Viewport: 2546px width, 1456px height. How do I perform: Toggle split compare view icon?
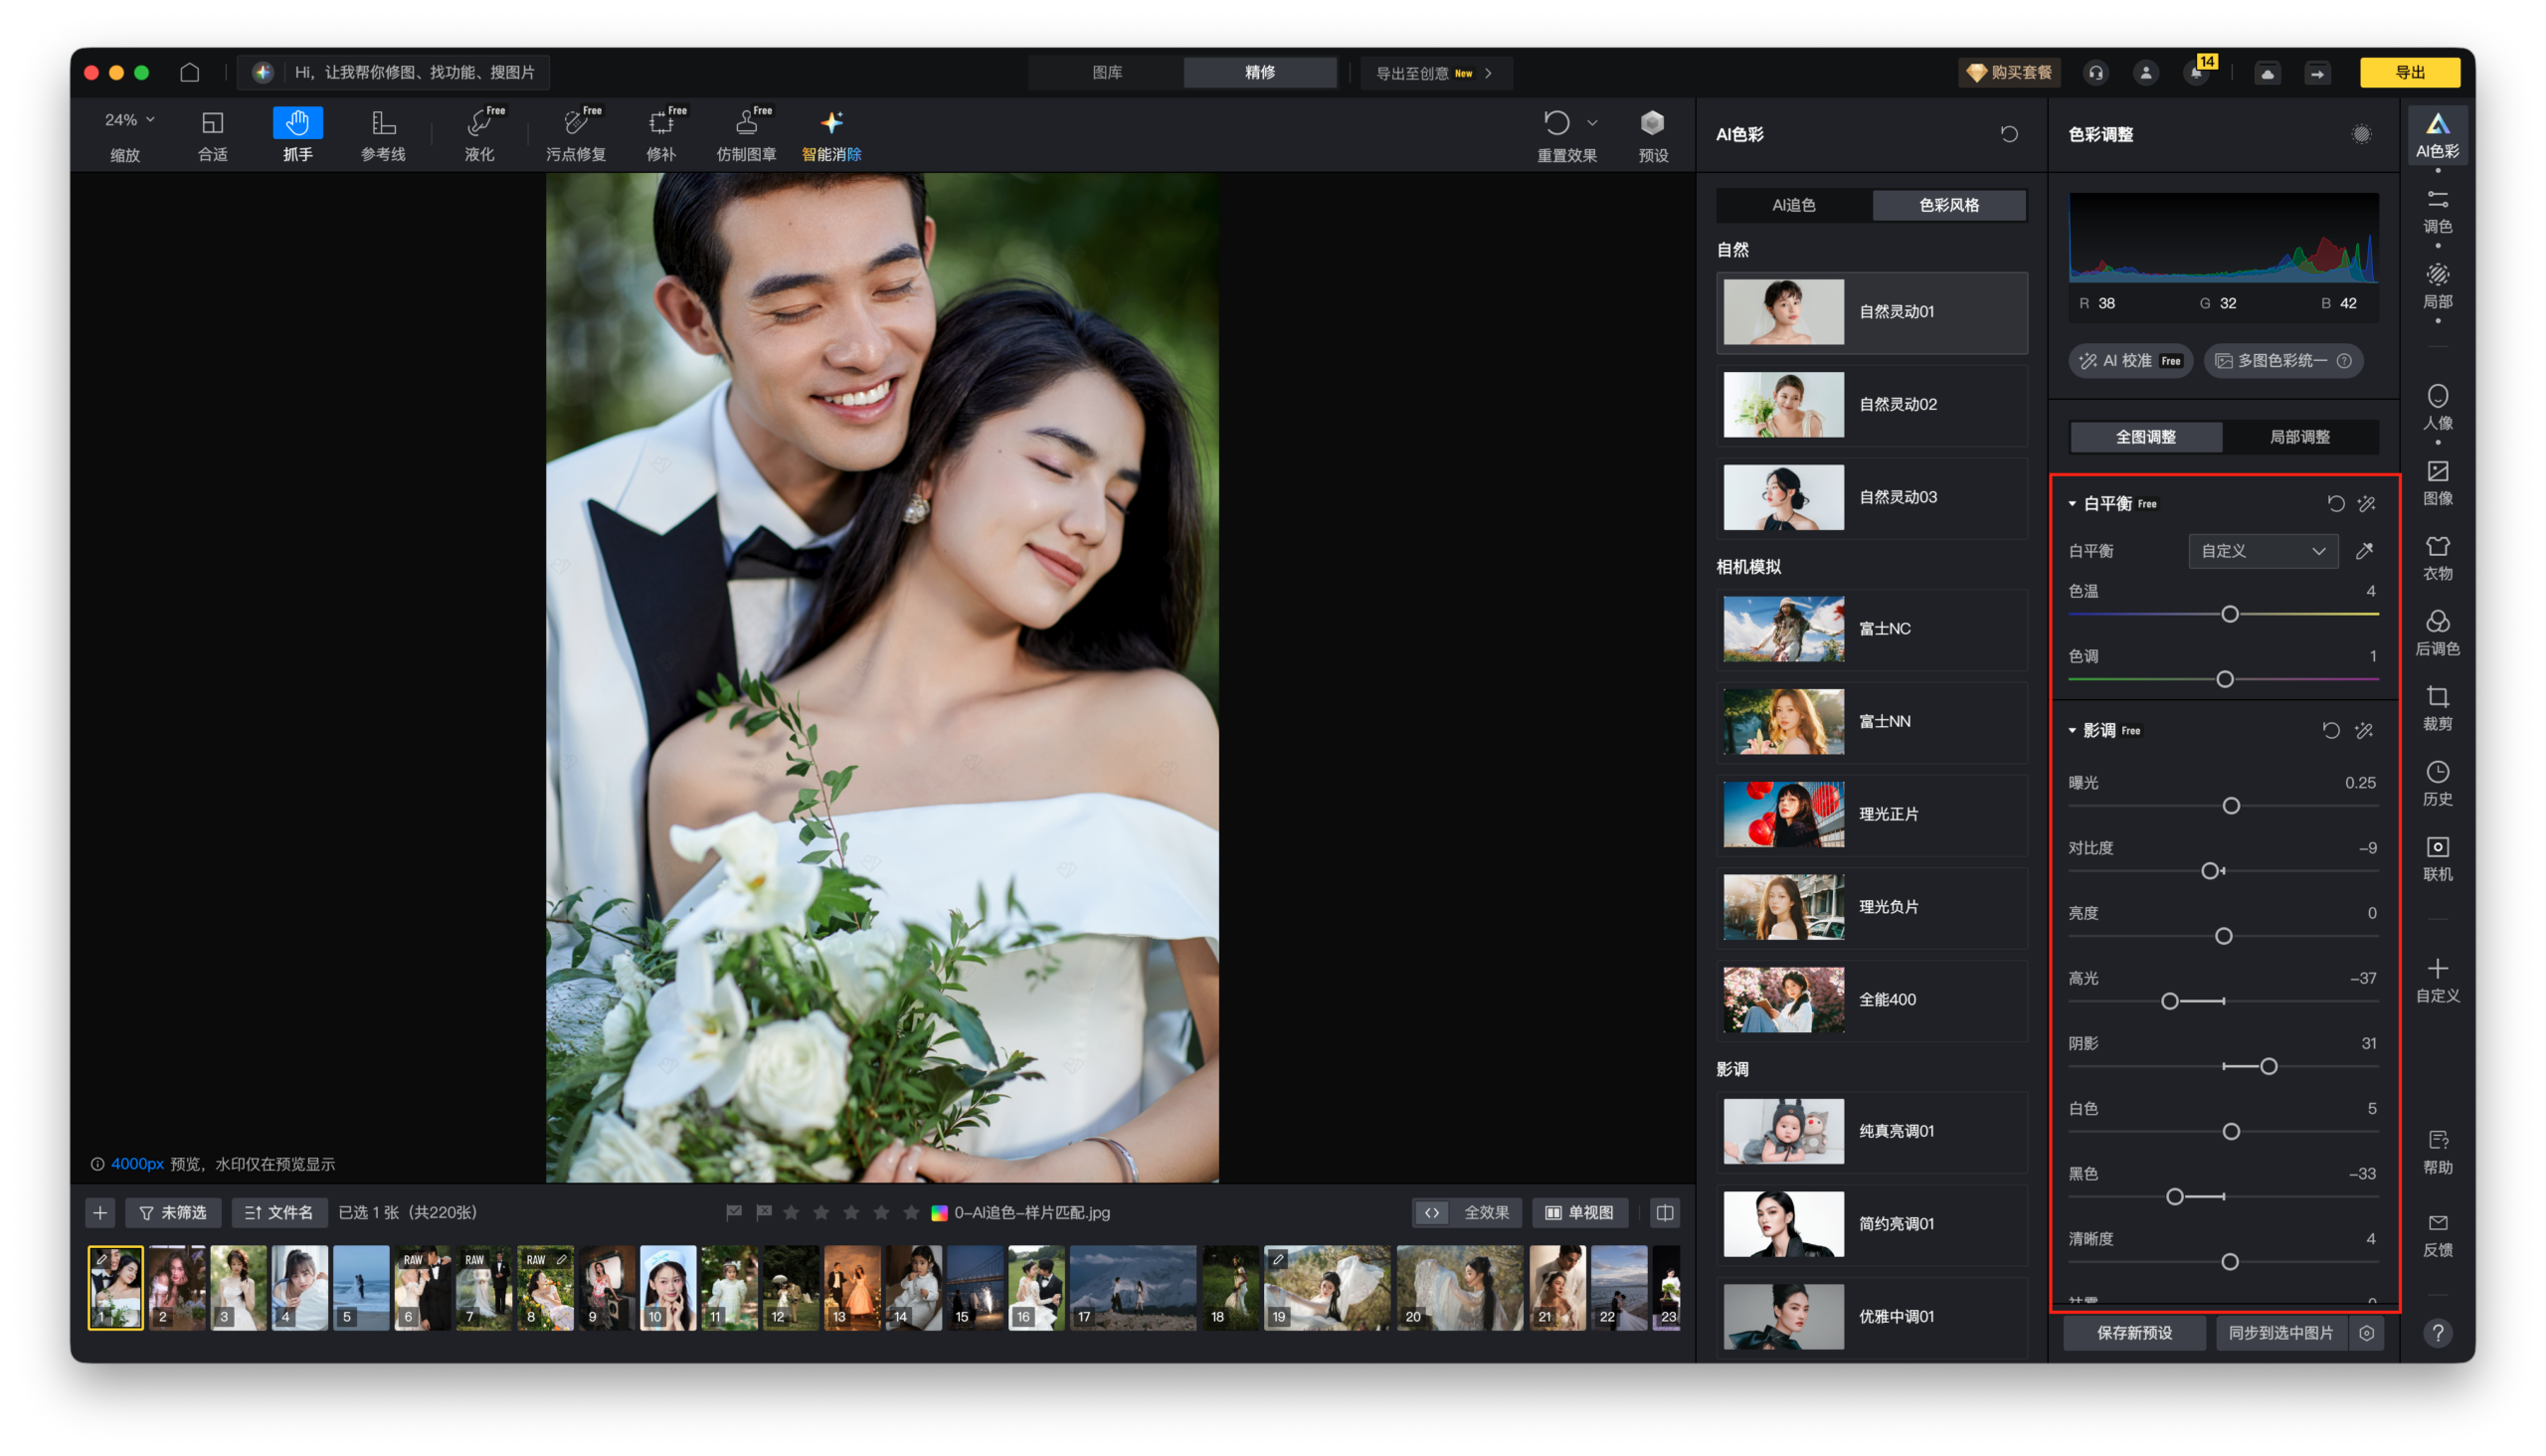click(x=1665, y=1212)
